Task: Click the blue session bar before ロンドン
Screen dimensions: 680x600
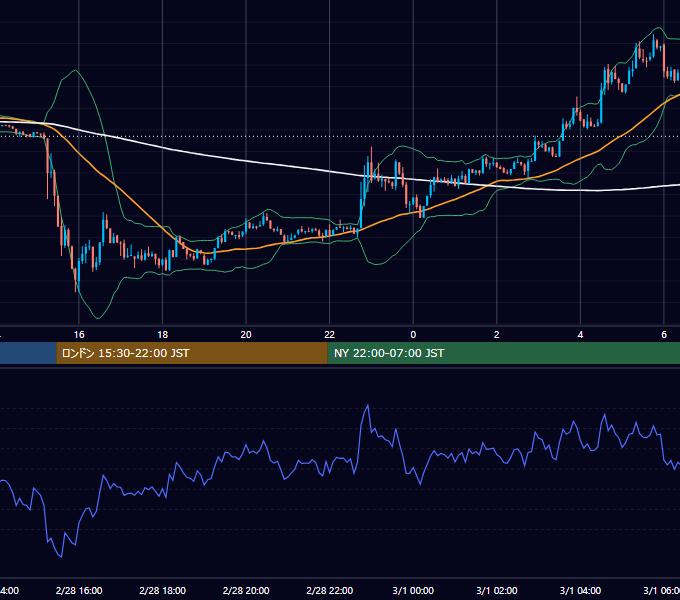Action: pyautogui.click(x=28, y=353)
